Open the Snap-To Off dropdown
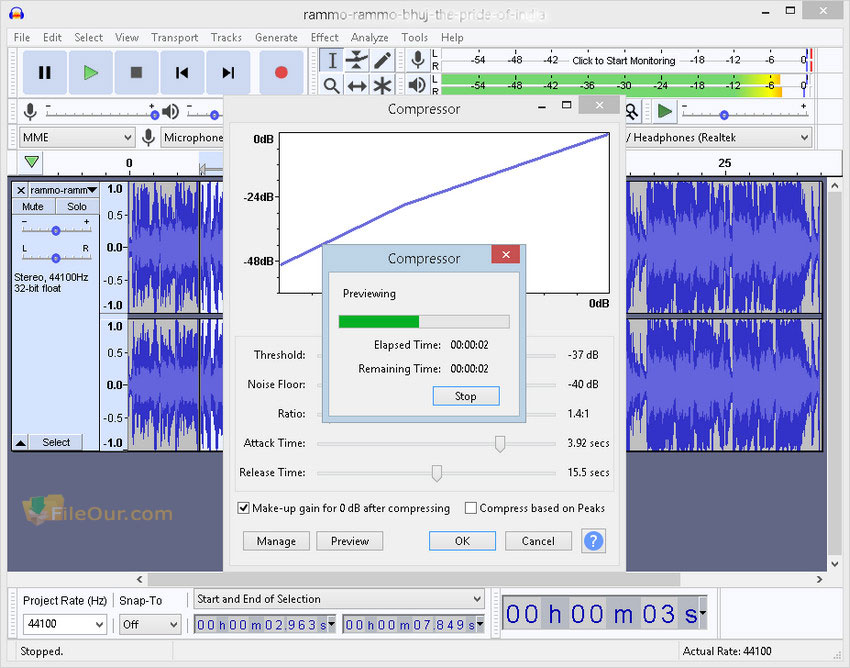The height and width of the screenshot is (668, 850). tap(150, 624)
